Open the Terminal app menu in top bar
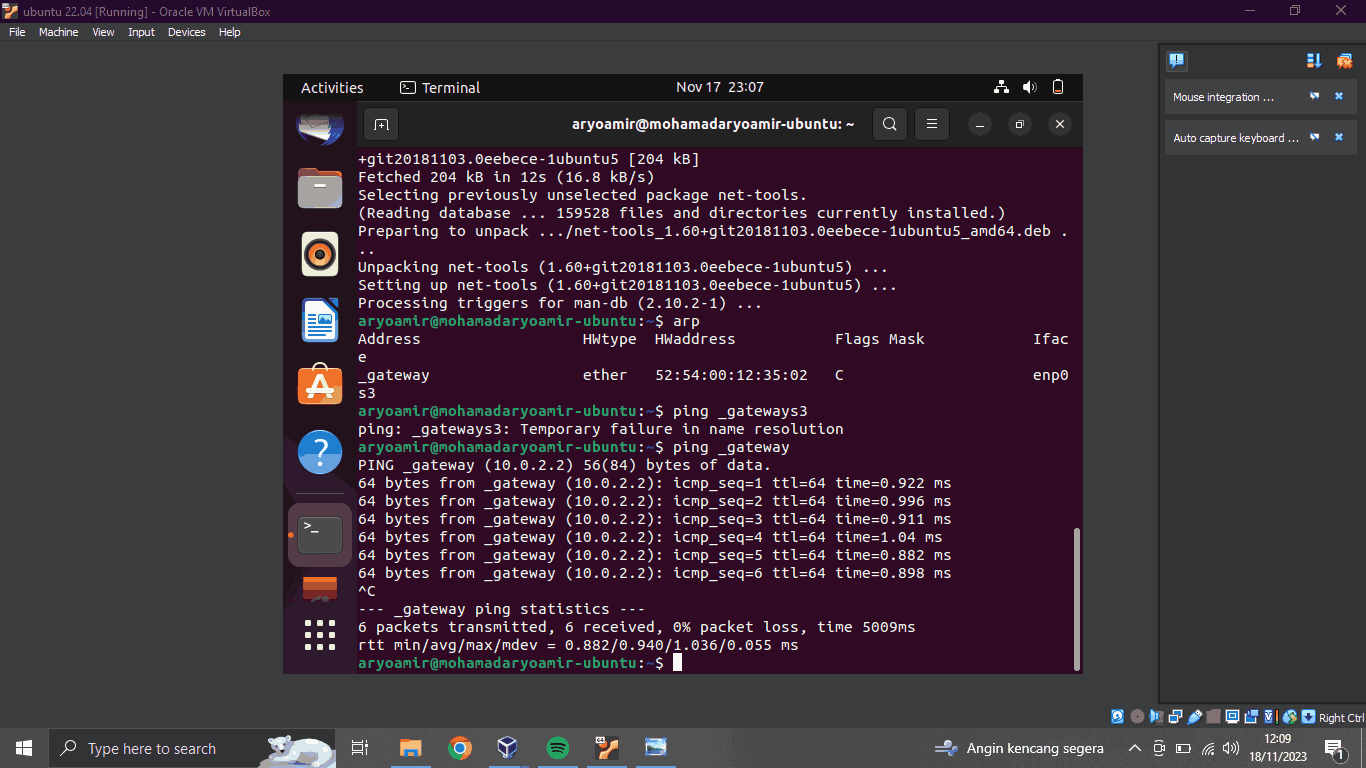This screenshot has width=1366, height=768. click(440, 88)
